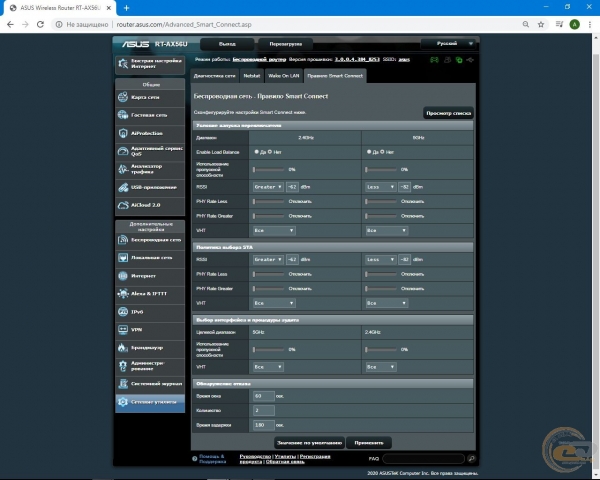Screen dimensions: 600x480
Task: Click the Просмотр списка button
Action: click(x=448, y=113)
